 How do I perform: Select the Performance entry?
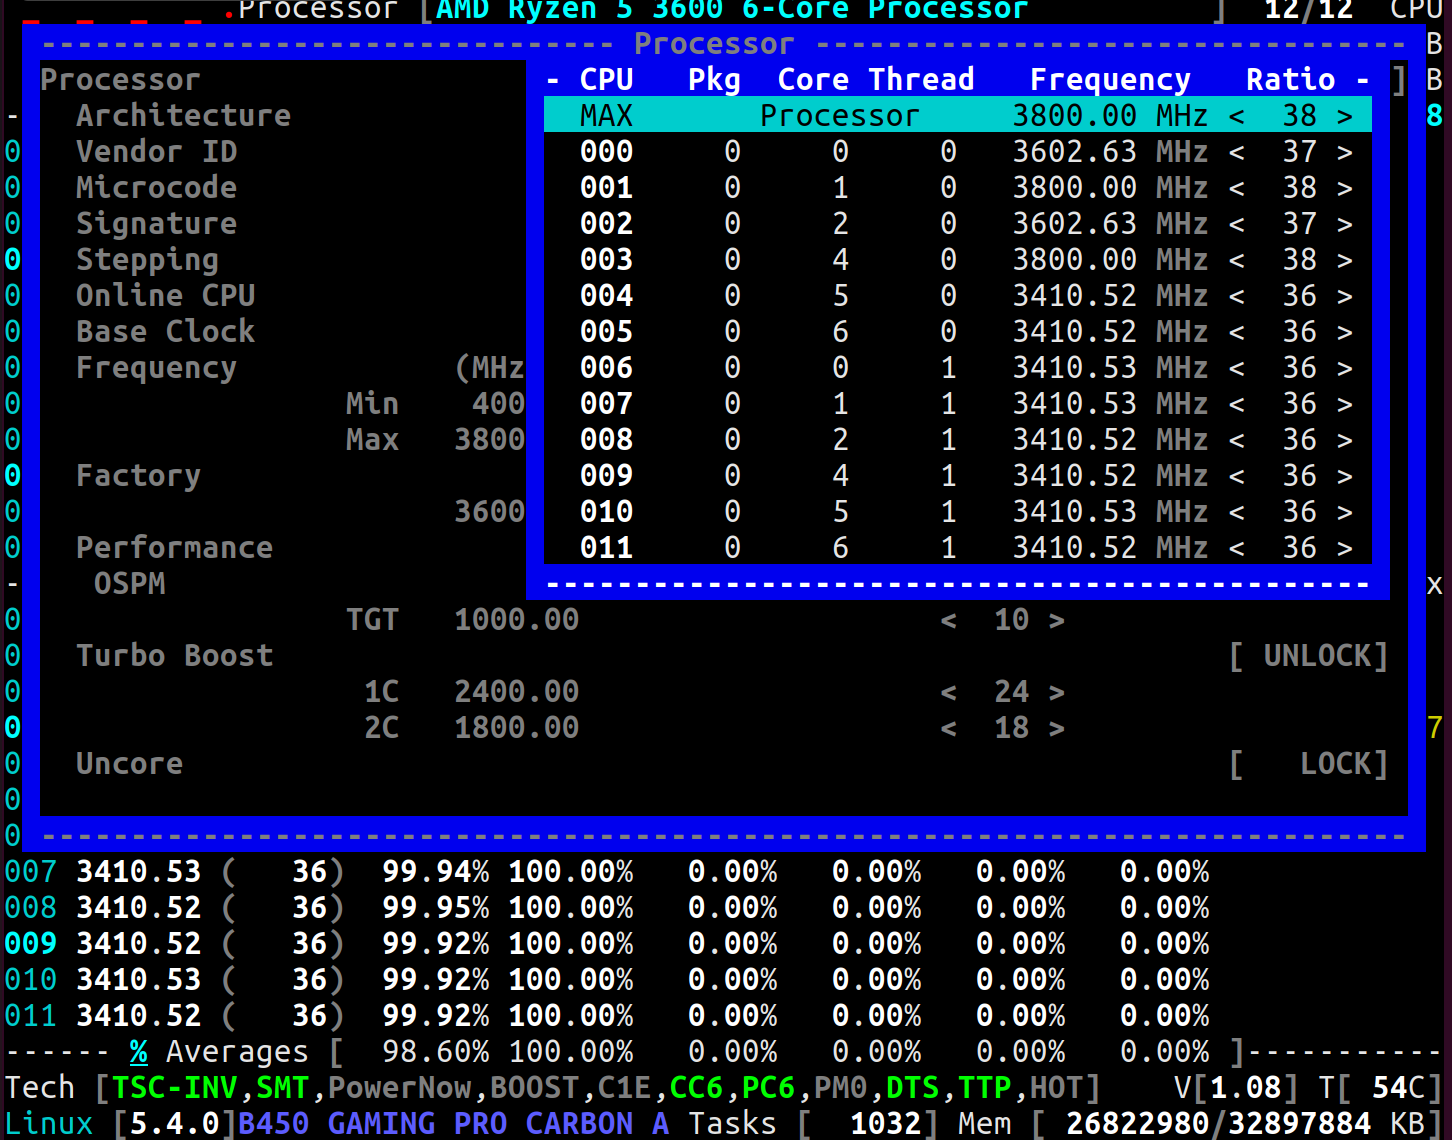coord(174,548)
